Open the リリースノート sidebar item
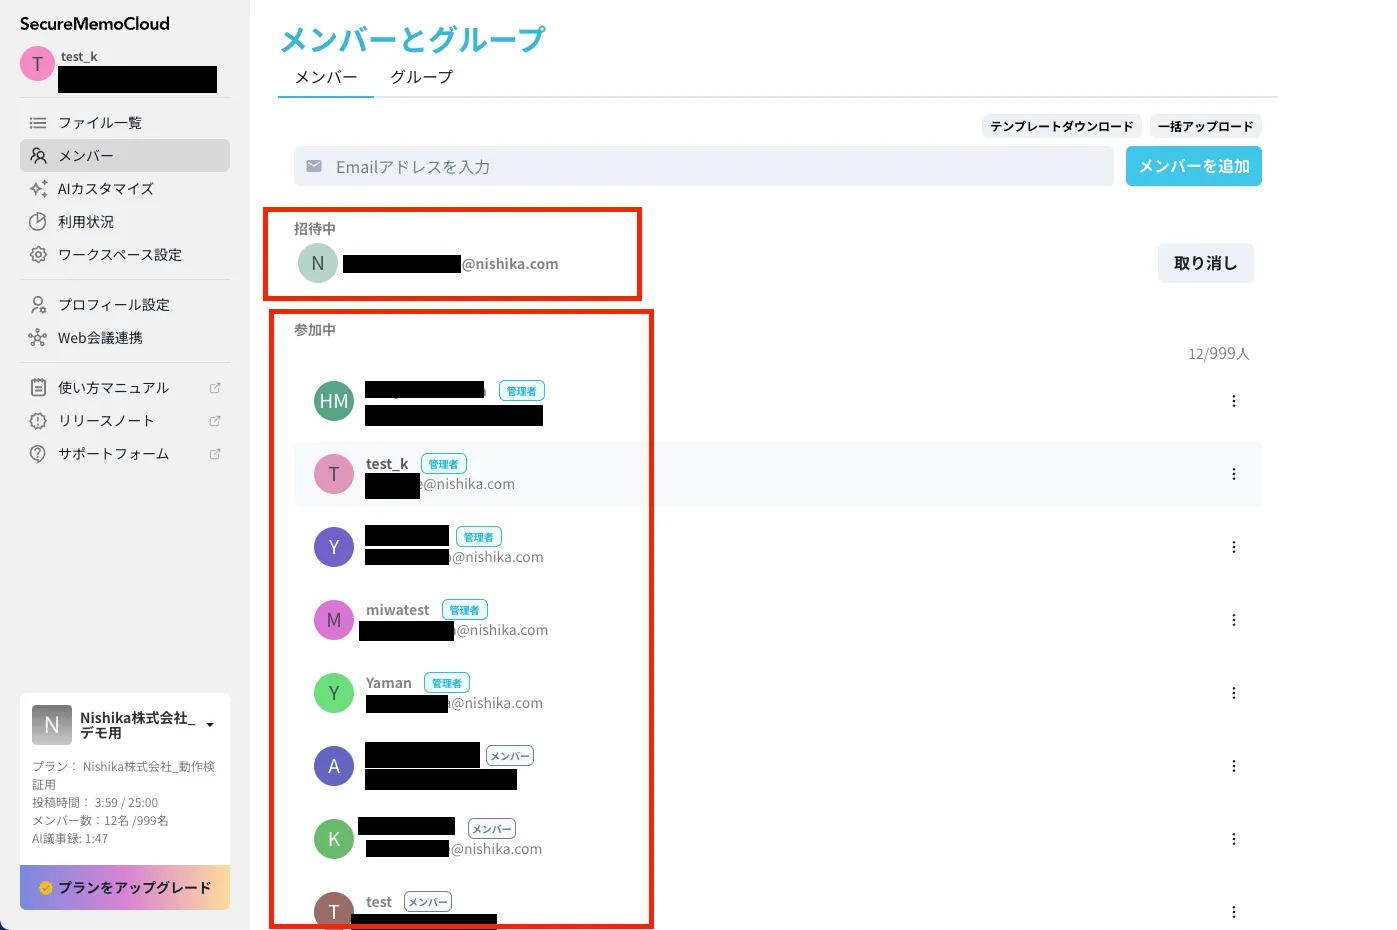Screen dimensions: 1397x930 coord(106,421)
